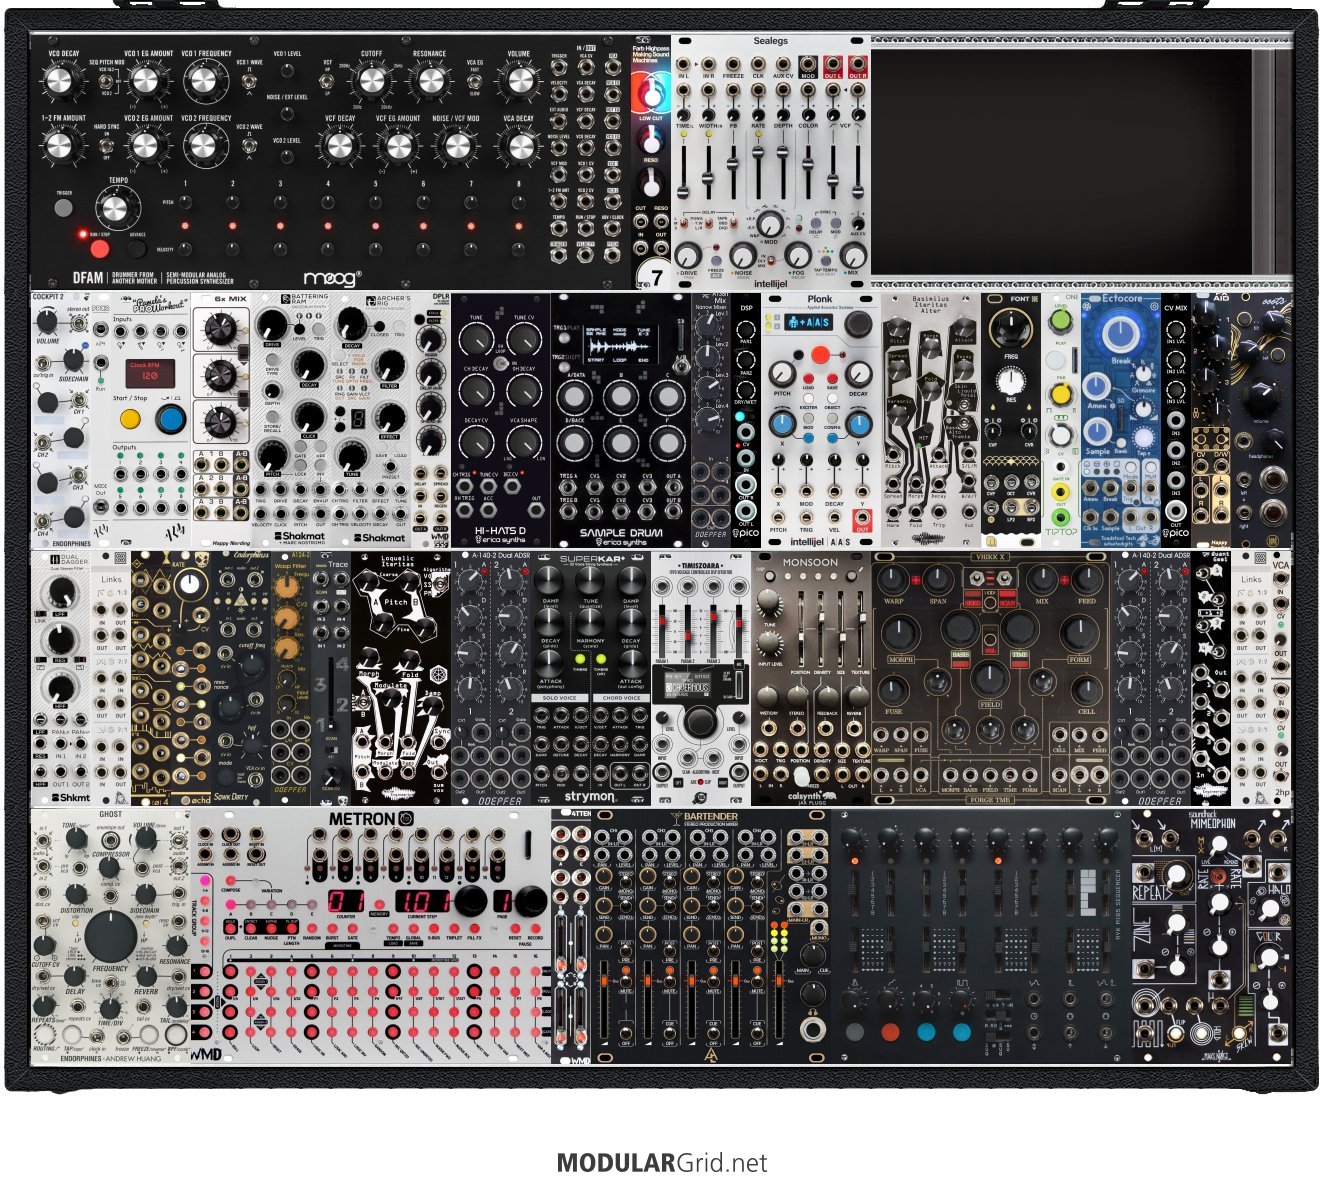
Task: Click the VCO 2 FREQUENCY knob
Action: (206, 145)
